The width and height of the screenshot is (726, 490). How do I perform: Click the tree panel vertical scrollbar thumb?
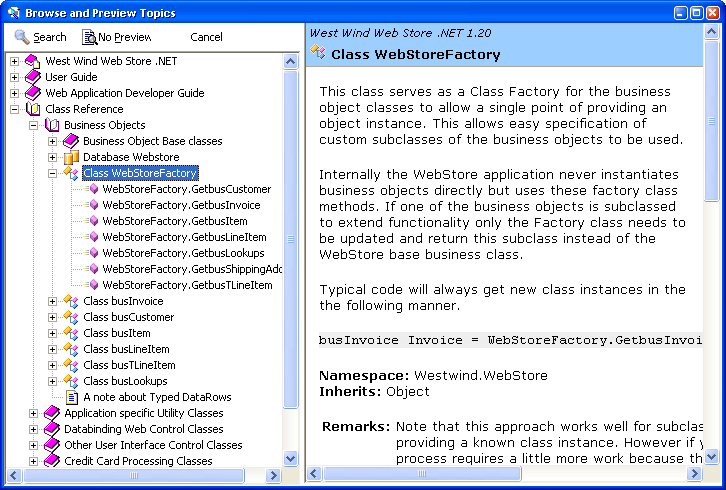[x=290, y=239]
